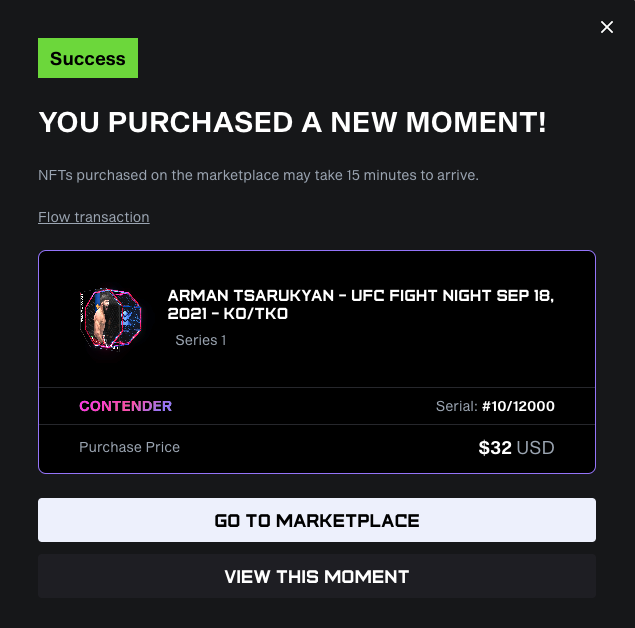Click the NFT arrival time notice text
The height and width of the screenshot is (628, 635).
pos(258,175)
